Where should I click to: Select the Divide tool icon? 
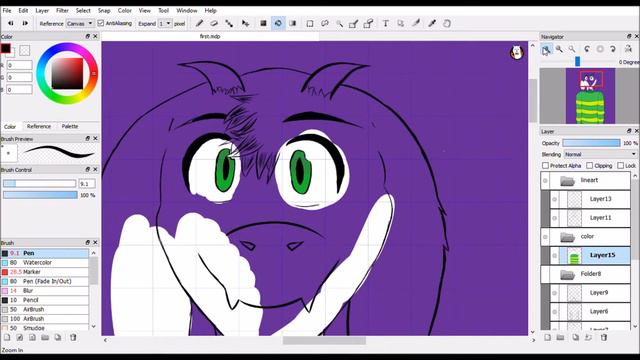tap(416, 23)
